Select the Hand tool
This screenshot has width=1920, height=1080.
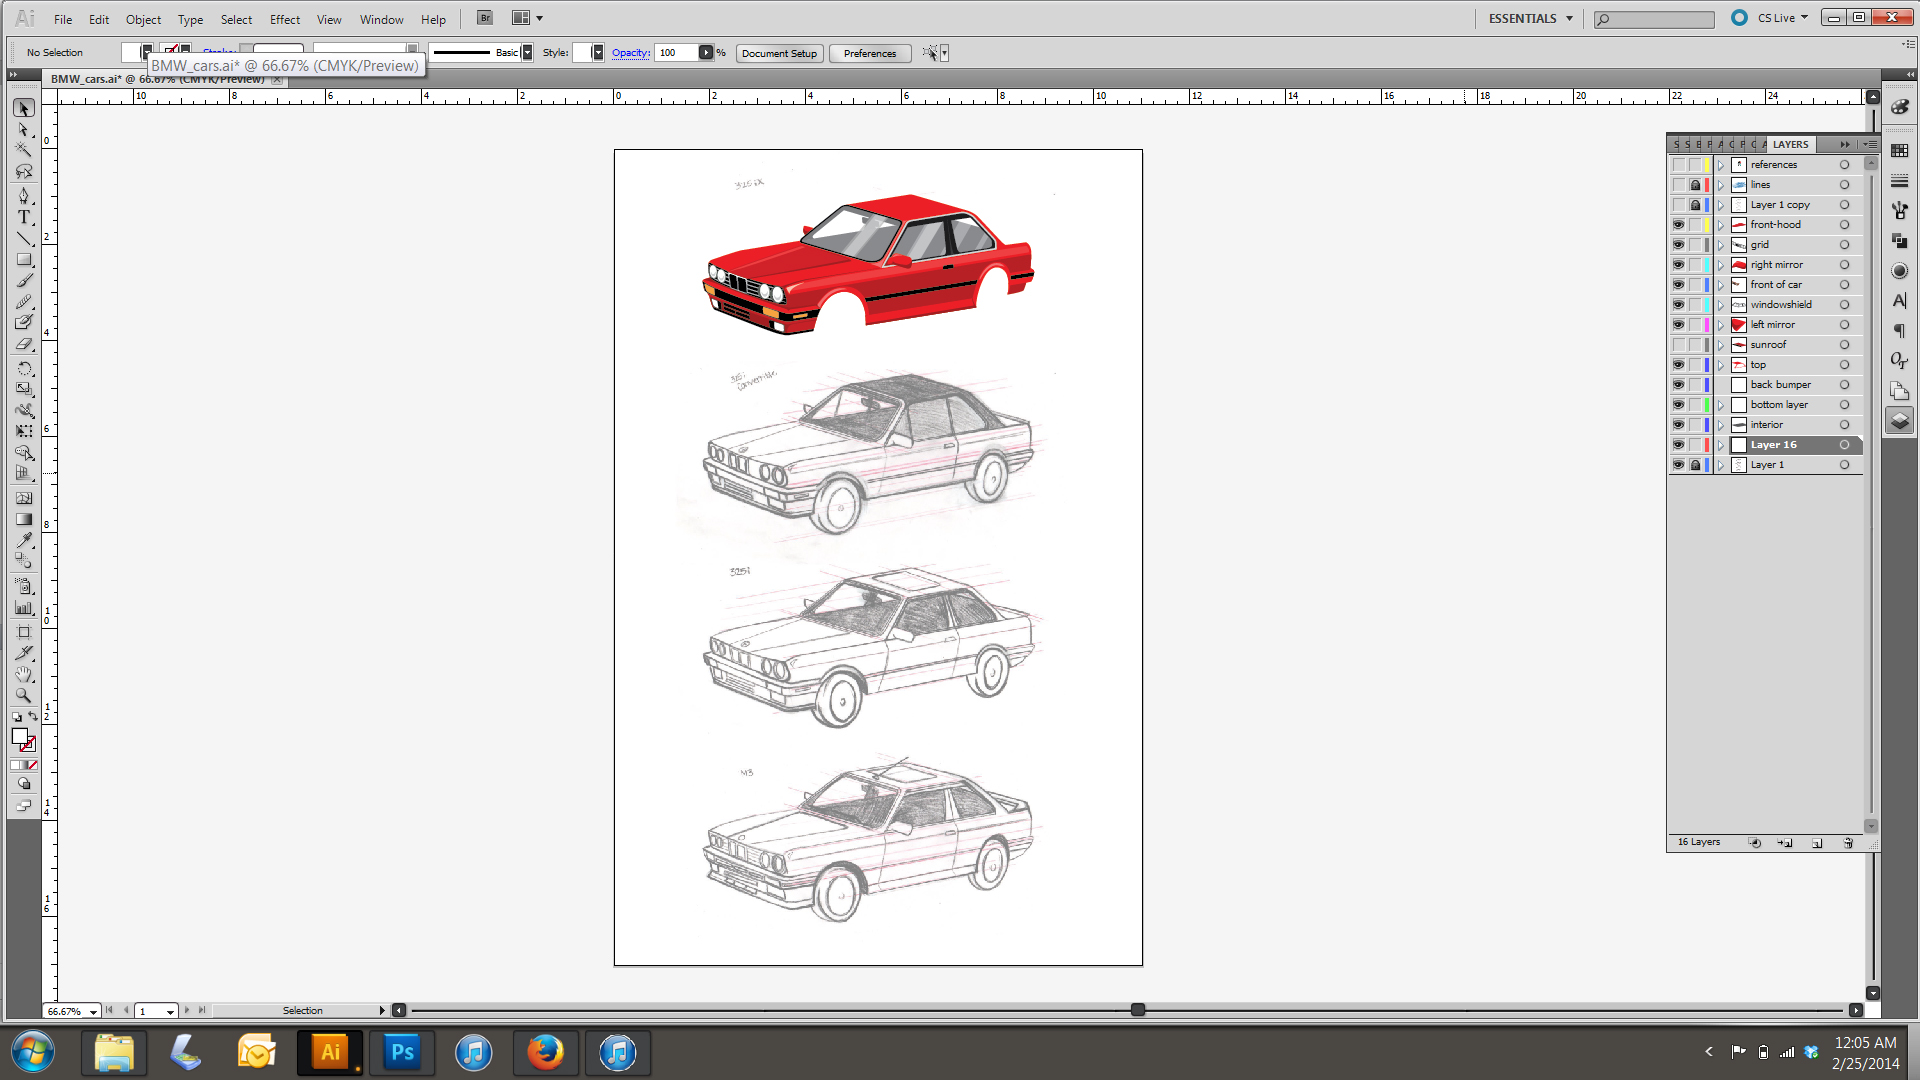(x=24, y=674)
